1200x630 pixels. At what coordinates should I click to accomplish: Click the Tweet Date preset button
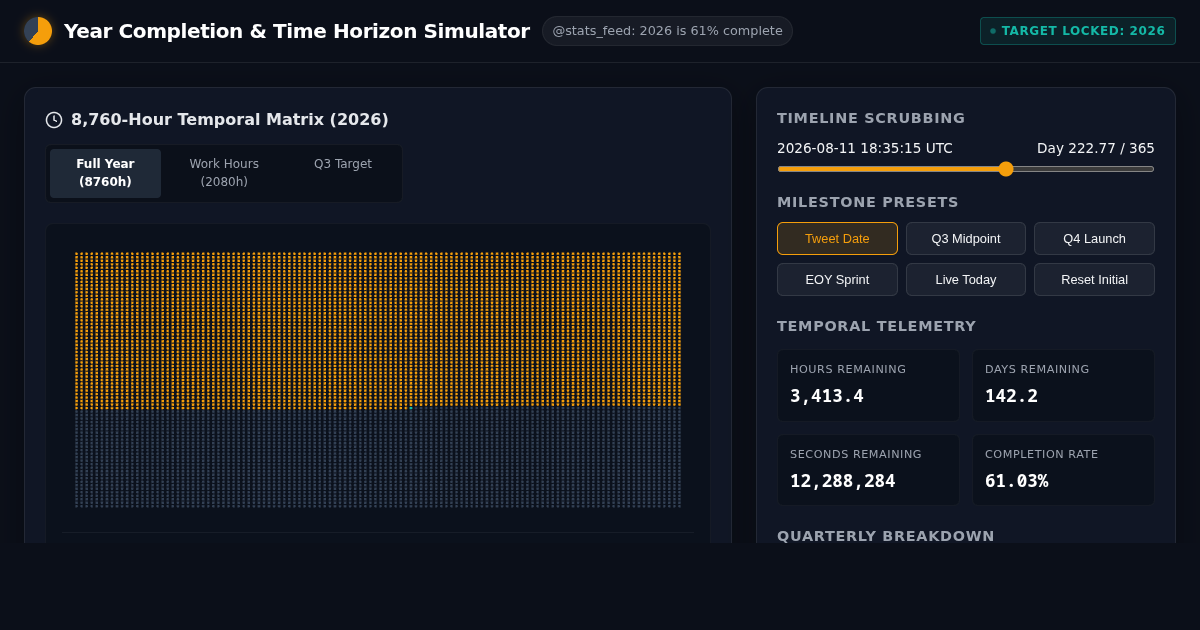[x=837, y=239]
